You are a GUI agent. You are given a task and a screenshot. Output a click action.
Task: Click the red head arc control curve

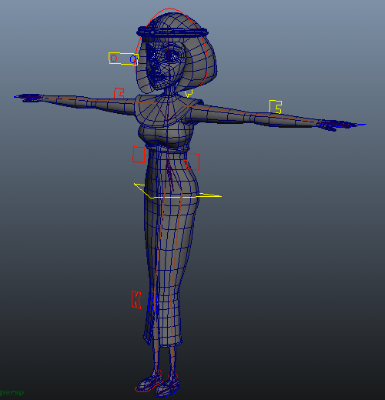(x=207, y=53)
